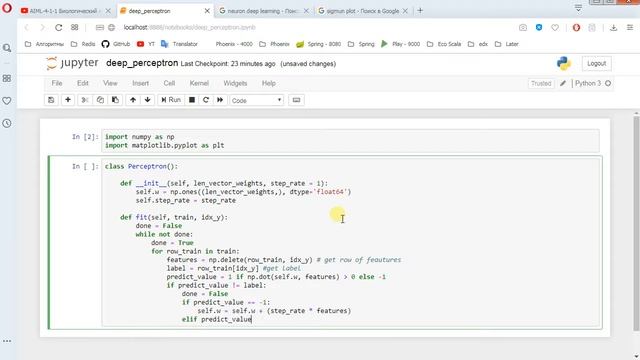Interrupt the kernel with the stop icon
This screenshot has height=360, width=640.
(x=191, y=100)
